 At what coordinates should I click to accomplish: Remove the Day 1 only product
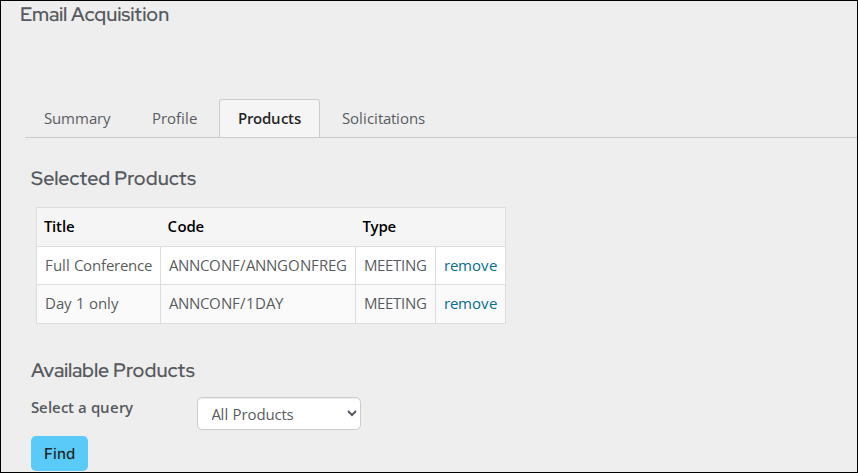coord(471,304)
